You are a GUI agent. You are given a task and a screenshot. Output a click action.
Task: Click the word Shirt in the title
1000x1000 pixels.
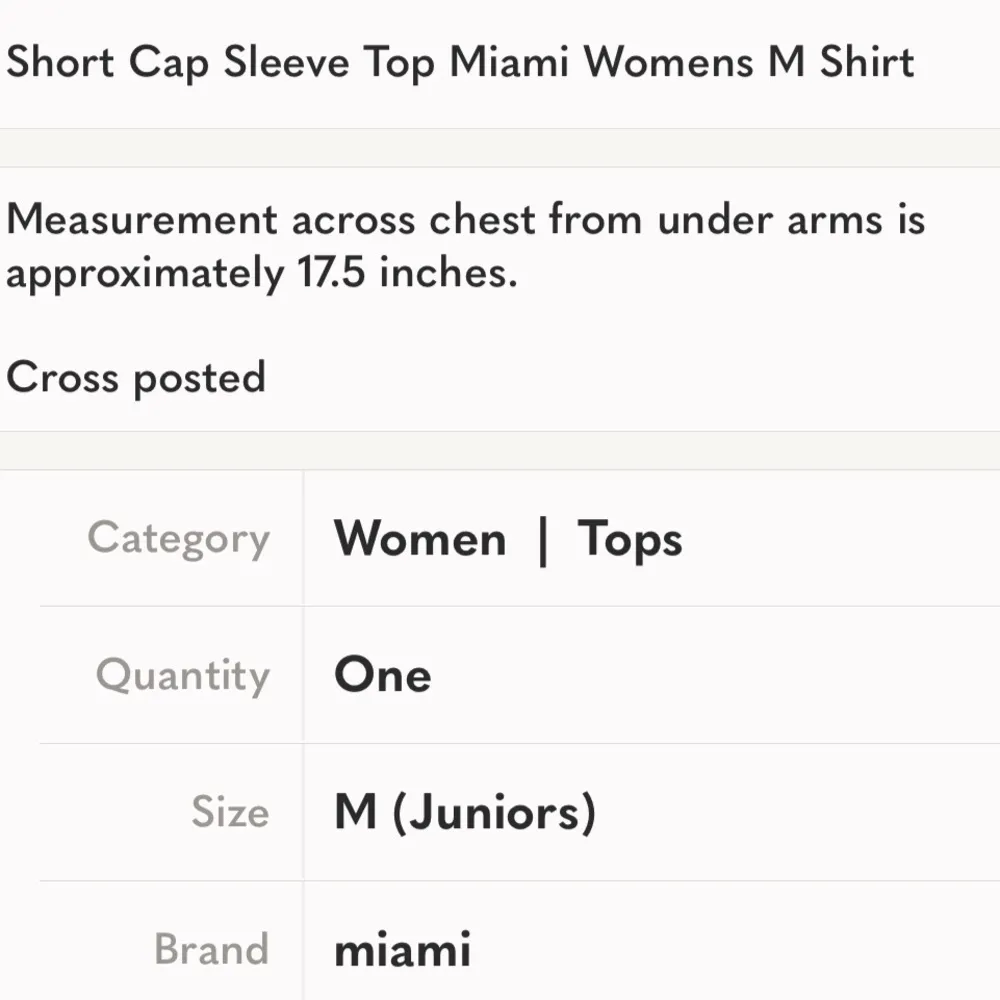pos(867,62)
